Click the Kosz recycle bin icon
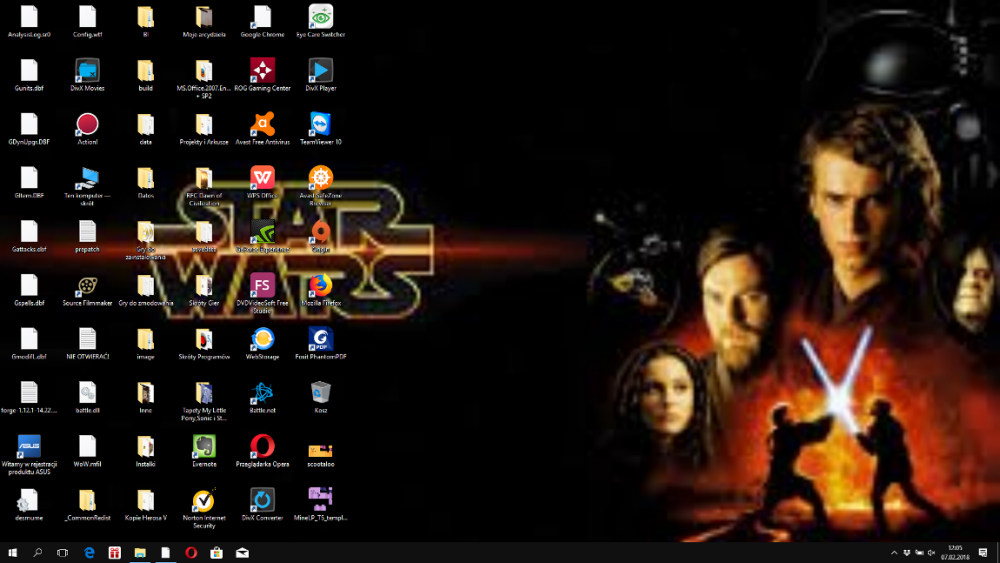Viewport: 1000px width, 563px height. (x=320, y=393)
